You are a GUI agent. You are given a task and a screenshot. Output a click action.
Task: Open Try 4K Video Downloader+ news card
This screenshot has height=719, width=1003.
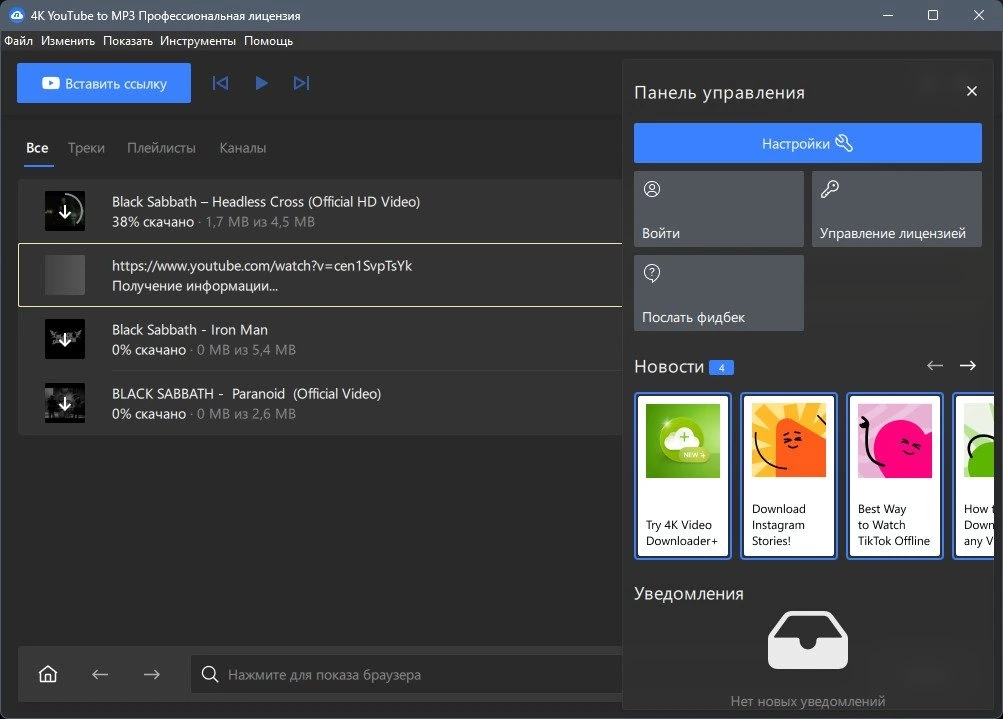point(683,476)
